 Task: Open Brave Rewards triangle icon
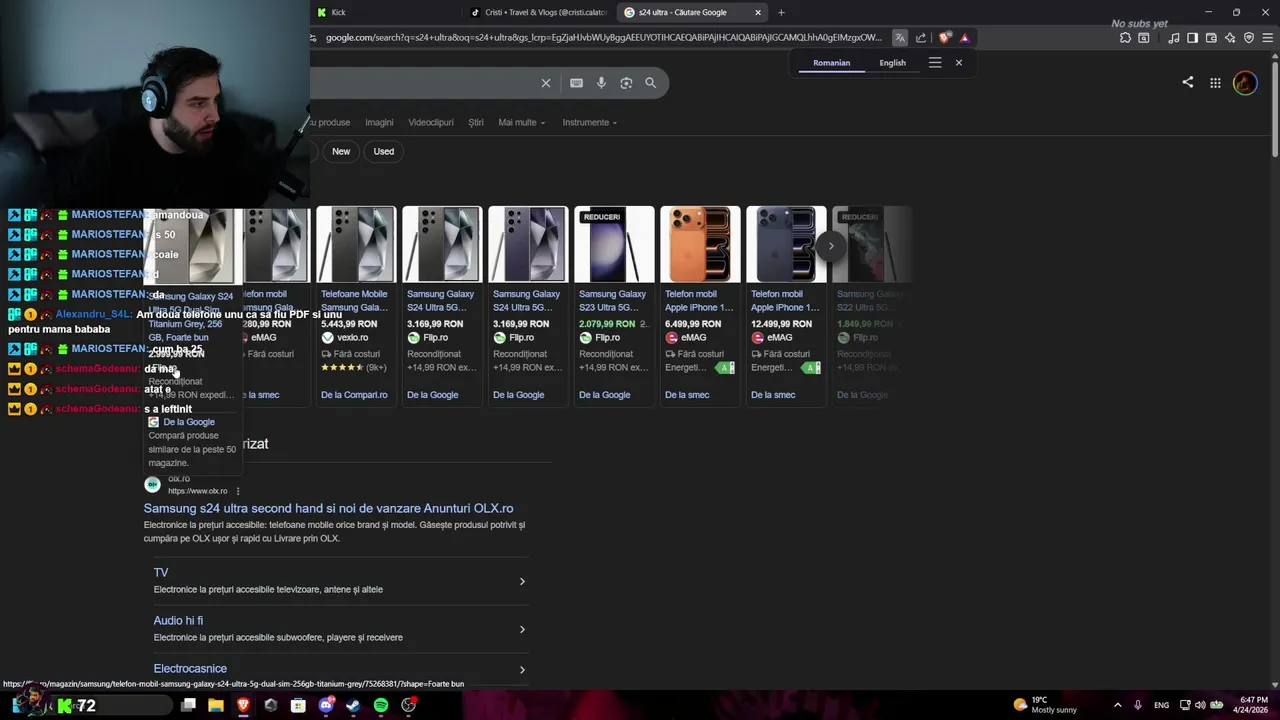[964, 38]
